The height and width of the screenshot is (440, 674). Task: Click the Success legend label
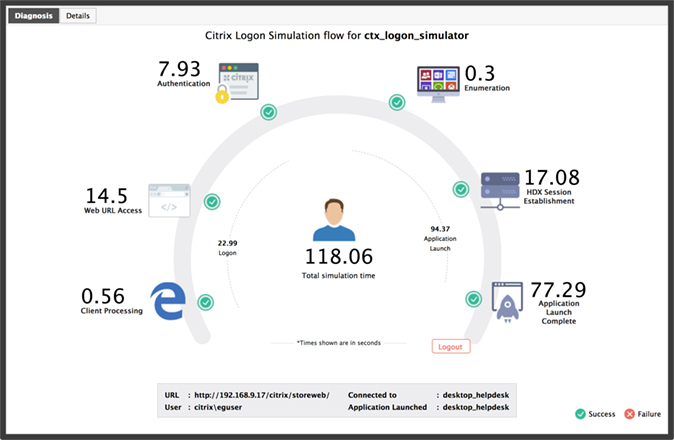[x=602, y=414]
